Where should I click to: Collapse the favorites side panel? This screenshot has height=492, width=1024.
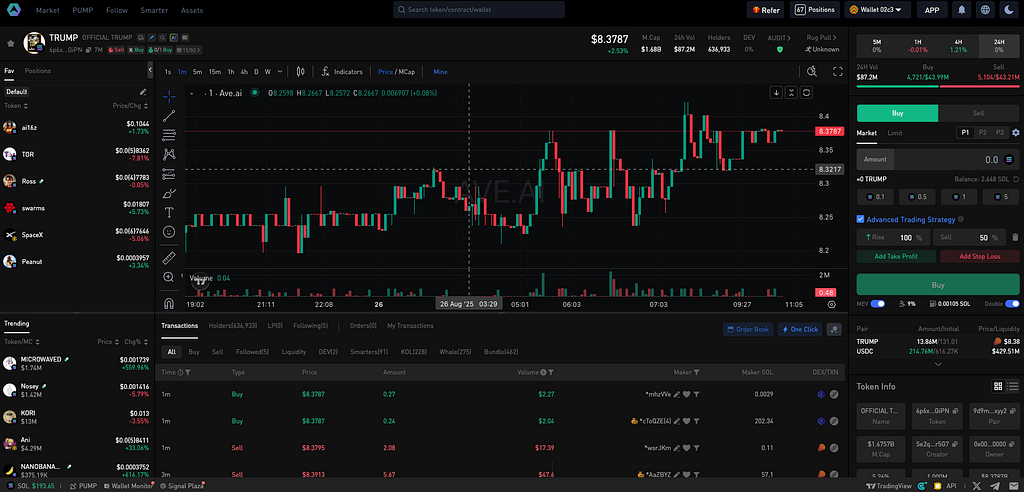click(150, 69)
